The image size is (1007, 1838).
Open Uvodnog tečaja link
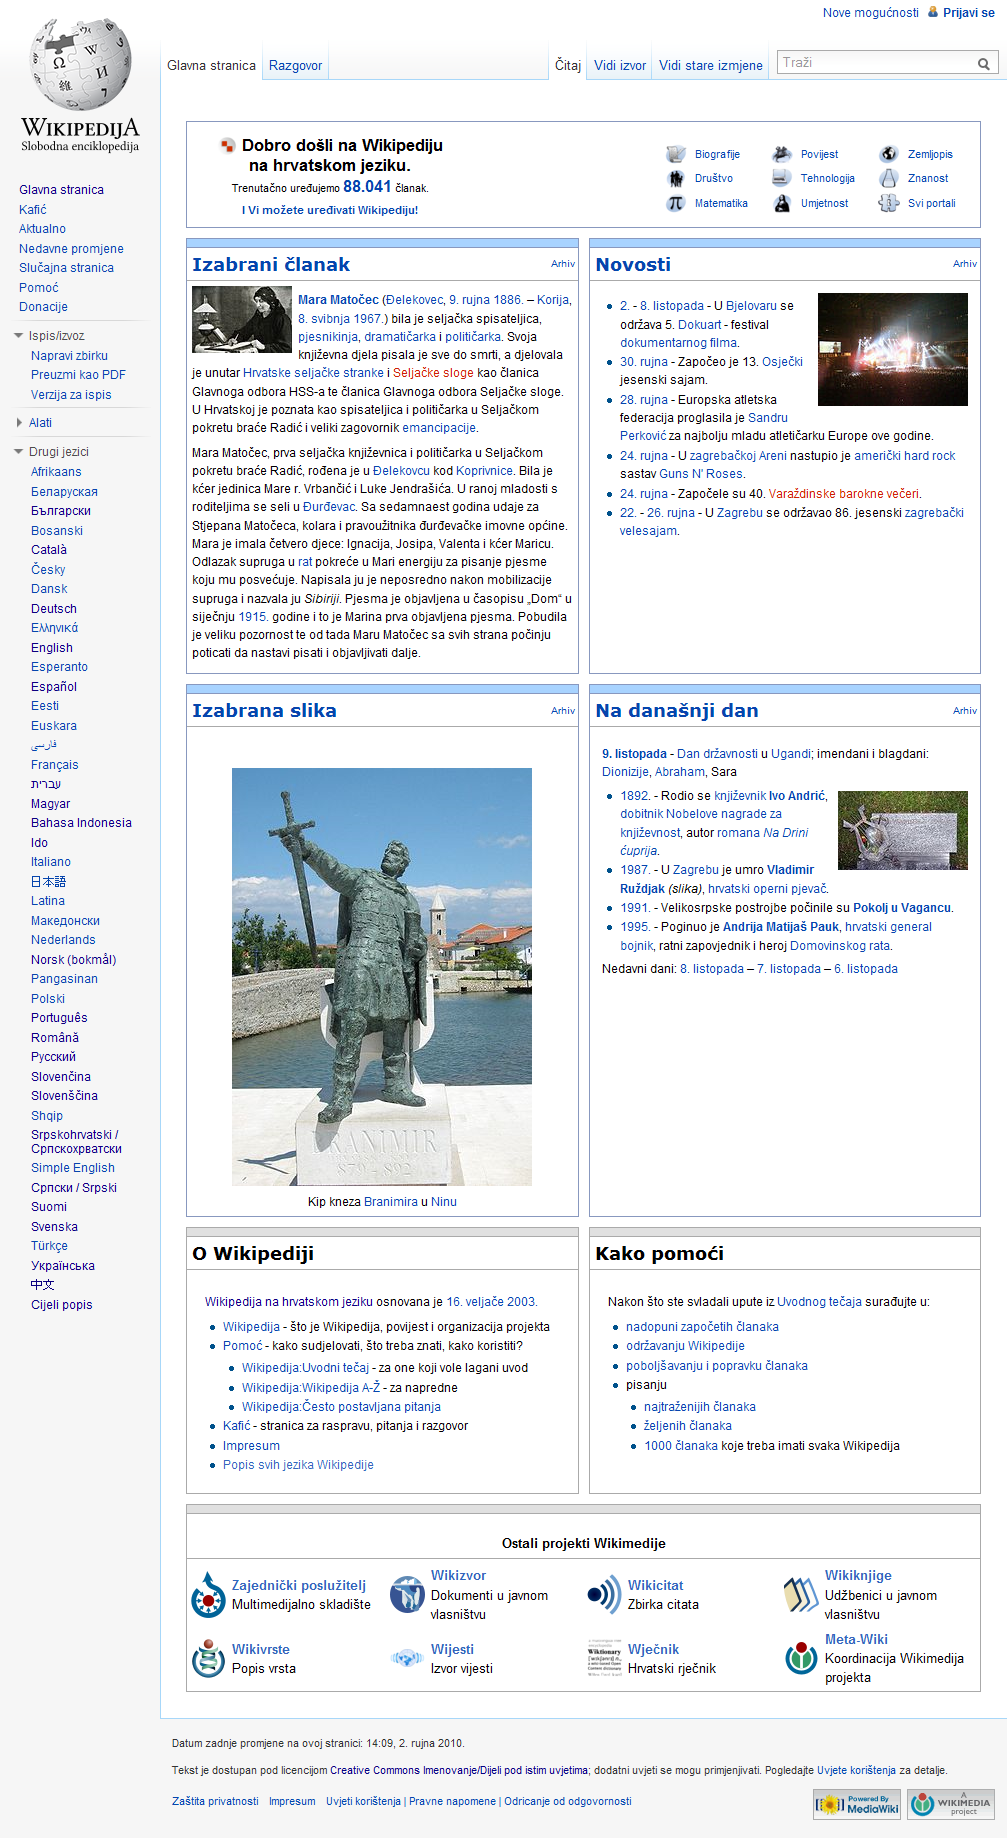pyautogui.click(x=819, y=1302)
